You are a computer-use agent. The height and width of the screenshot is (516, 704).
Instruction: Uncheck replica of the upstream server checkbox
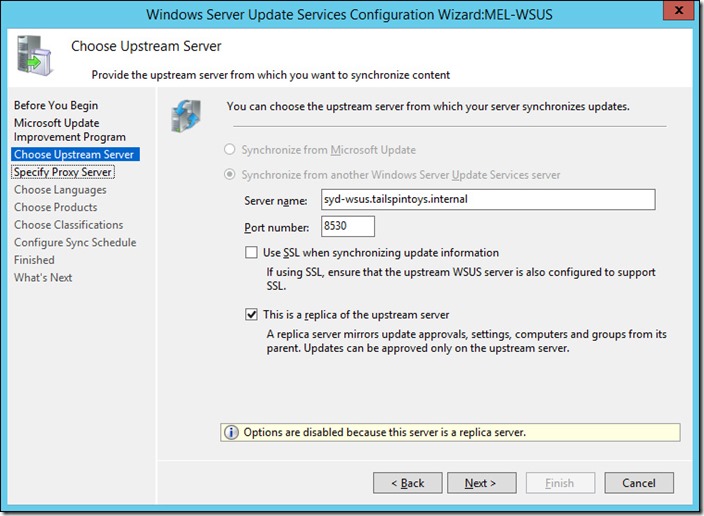pyautogui.click(x=251, y=314)
